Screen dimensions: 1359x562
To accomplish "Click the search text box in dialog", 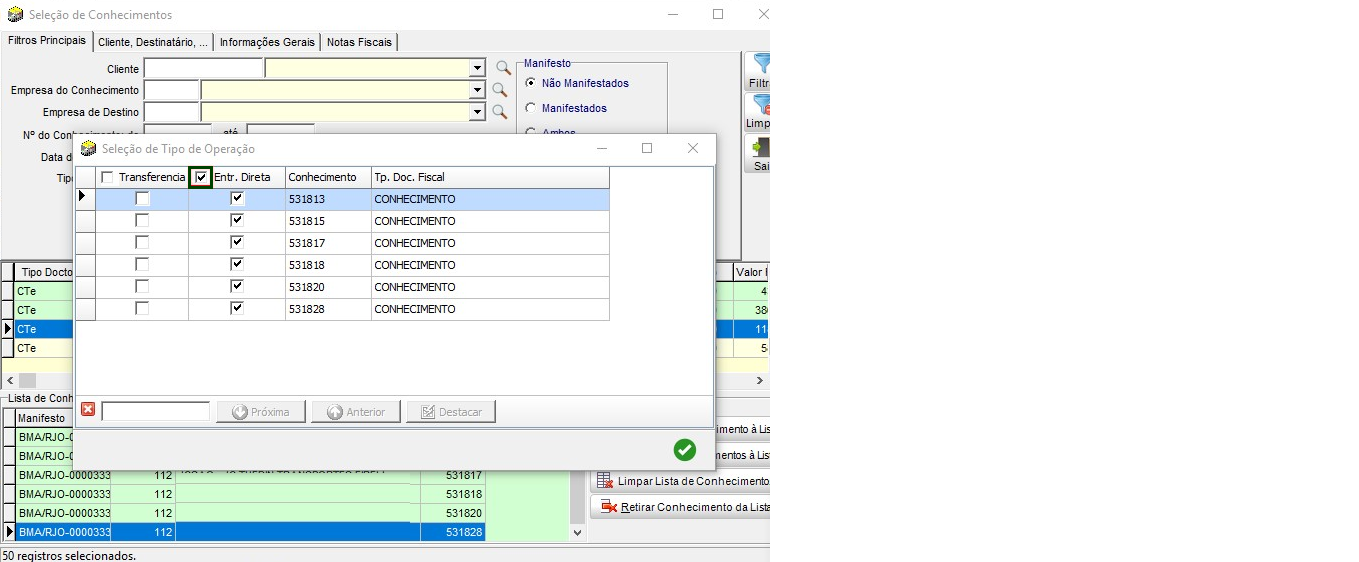I will (x=156, y=411).
